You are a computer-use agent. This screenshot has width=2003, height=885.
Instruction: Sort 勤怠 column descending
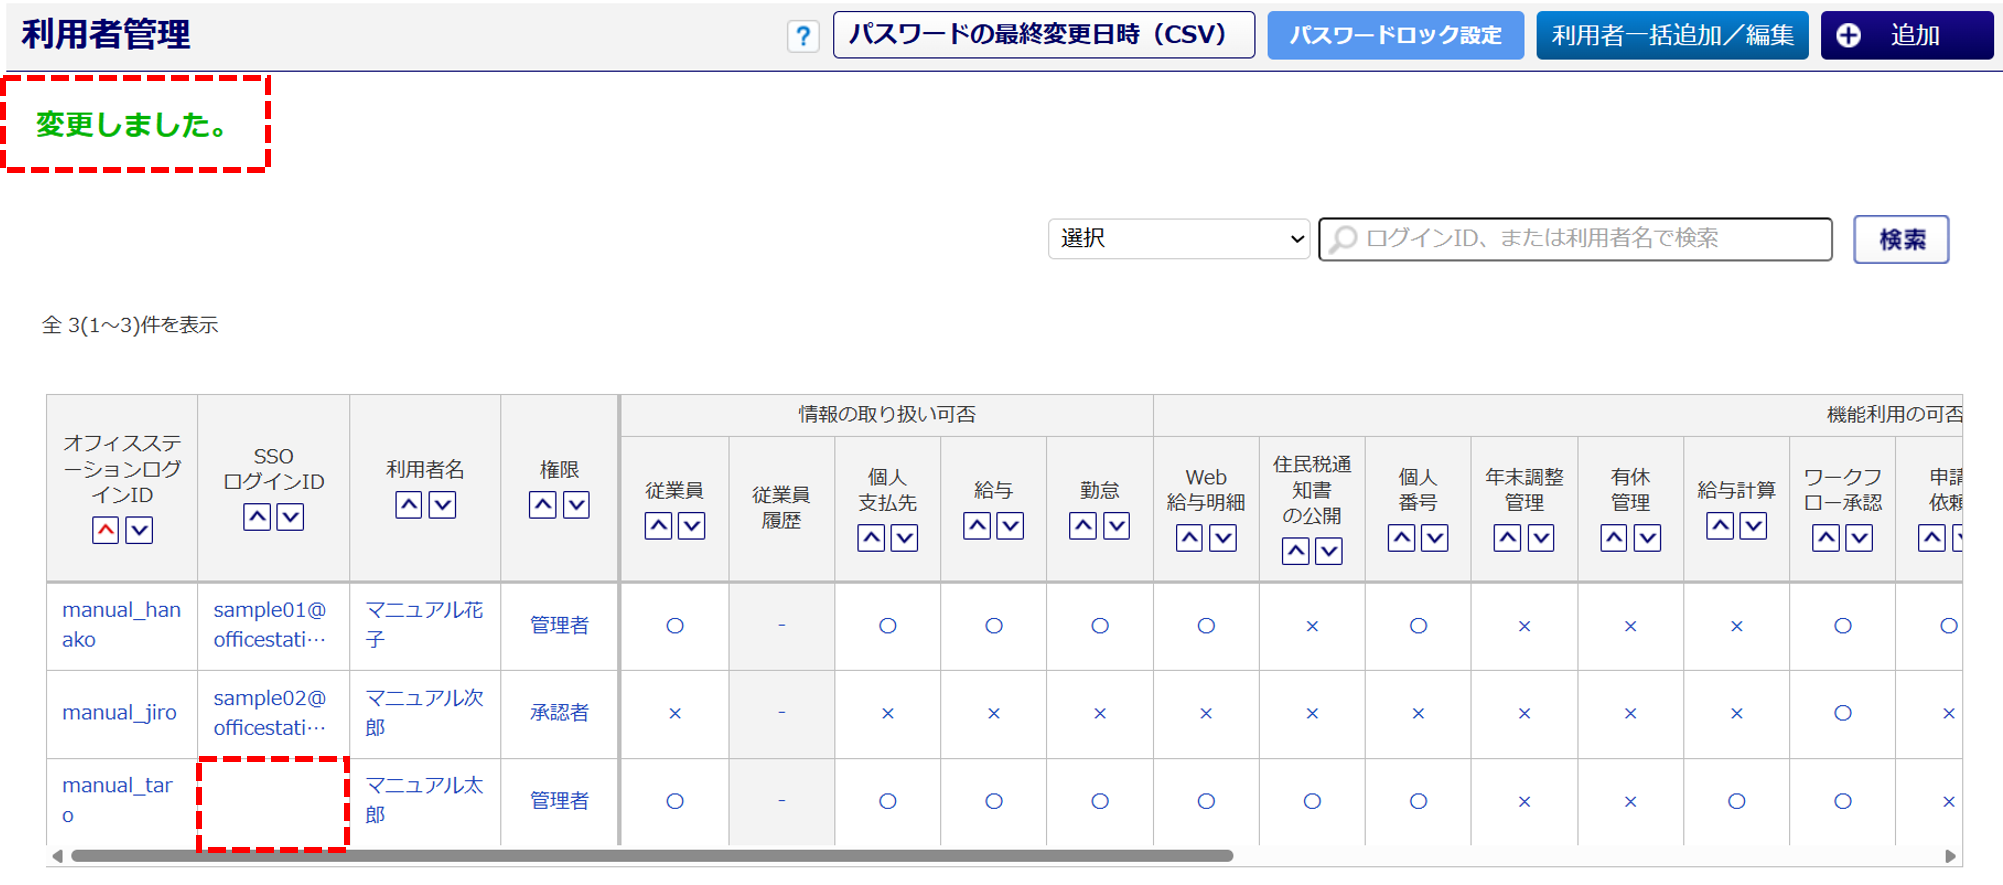coord(1116,526)
